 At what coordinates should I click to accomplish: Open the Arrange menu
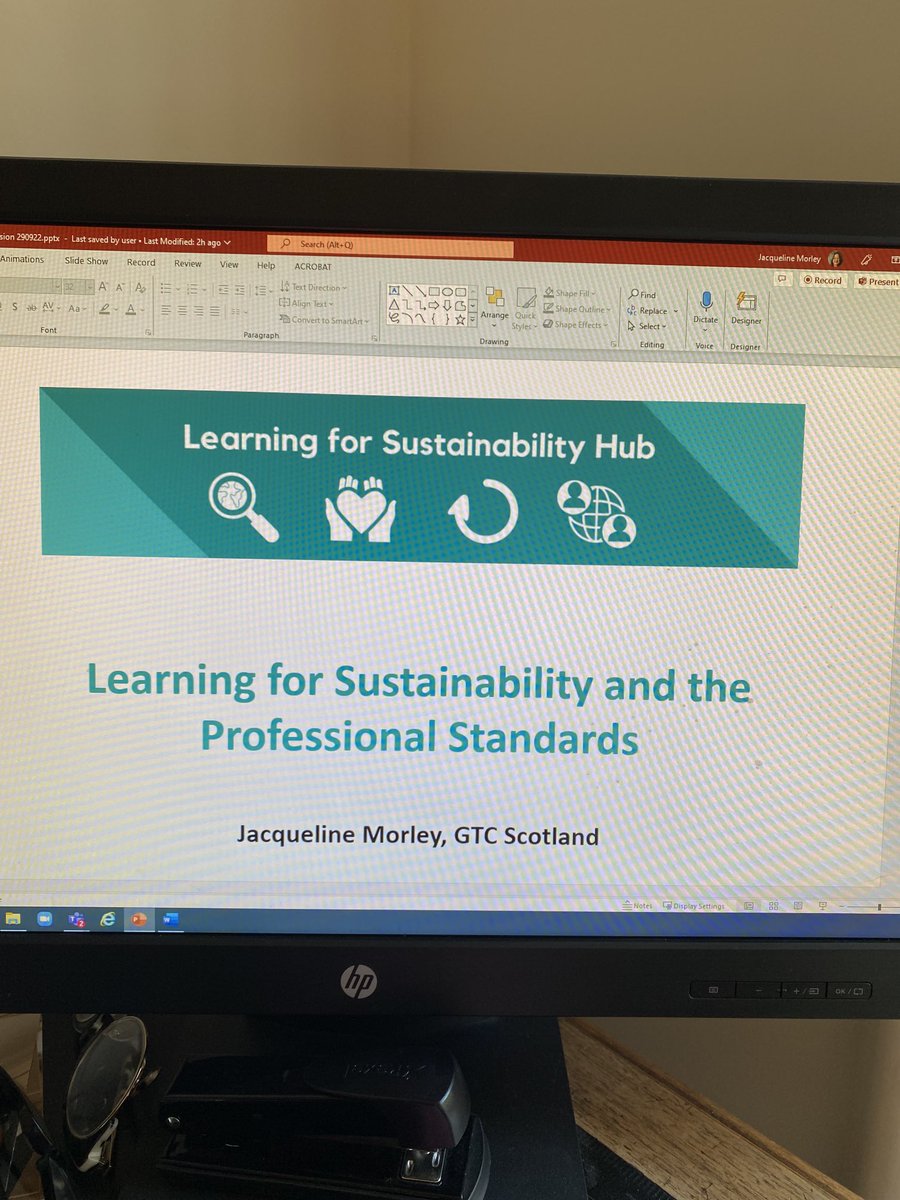(x=494, y=305)
